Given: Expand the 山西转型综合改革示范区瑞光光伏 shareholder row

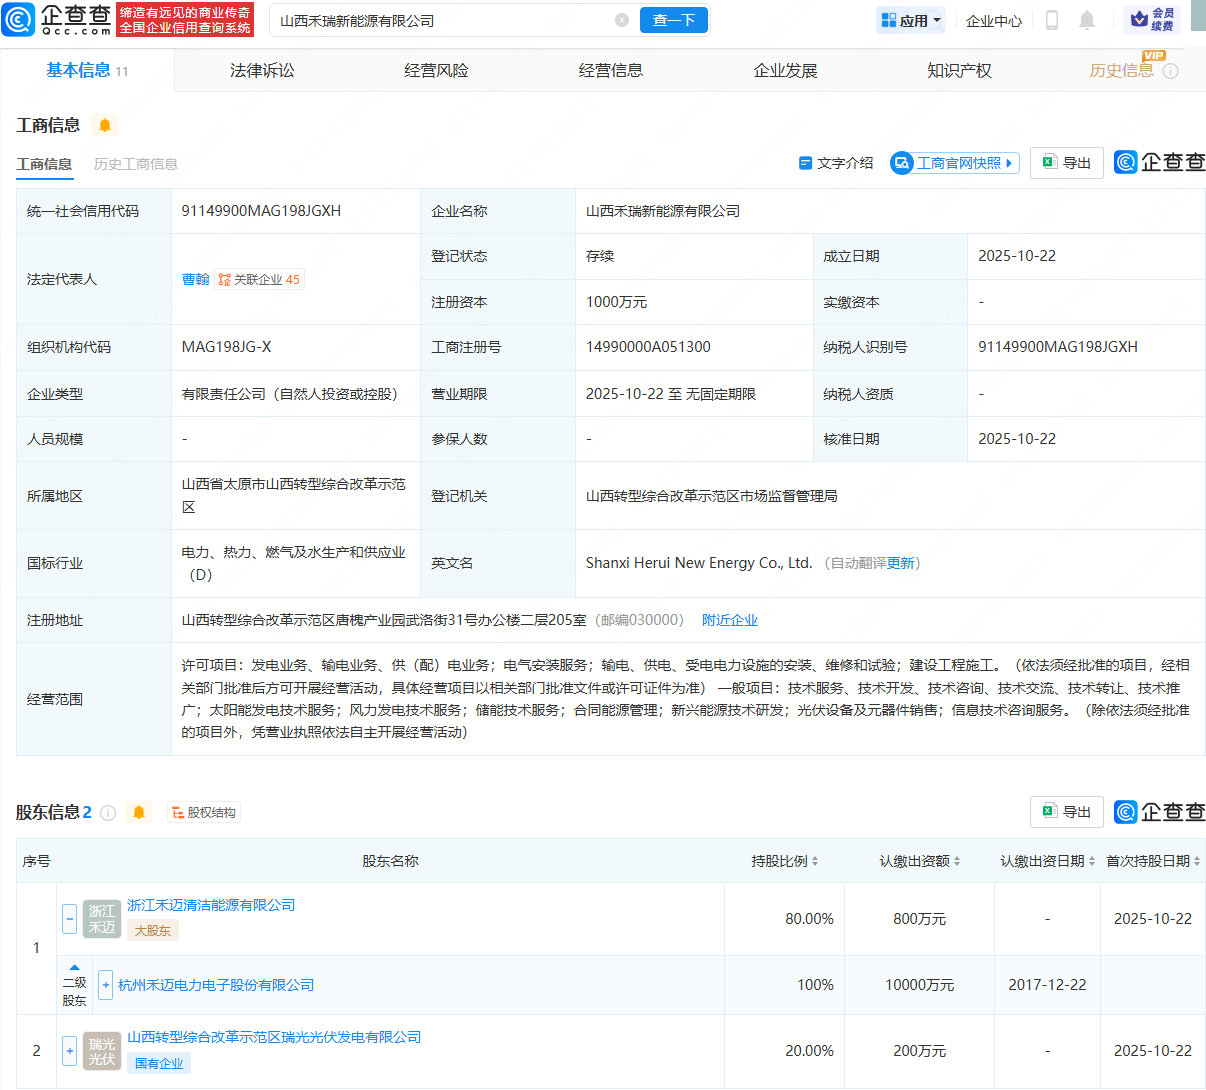Looking at the screenshot, I should pyautogui.click(x=70, y=1051).
